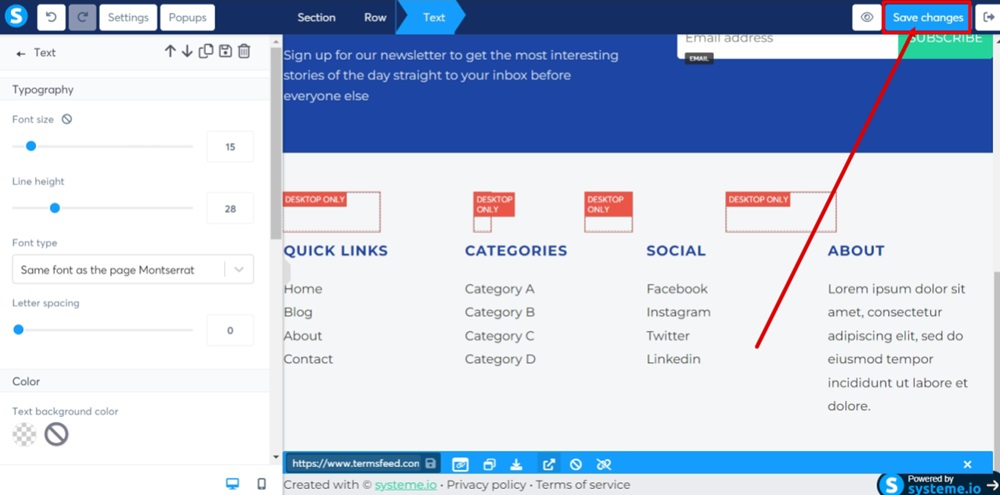
Task: Click the Twitter social text
Action: pyautogui.click(x=668, y=336)
